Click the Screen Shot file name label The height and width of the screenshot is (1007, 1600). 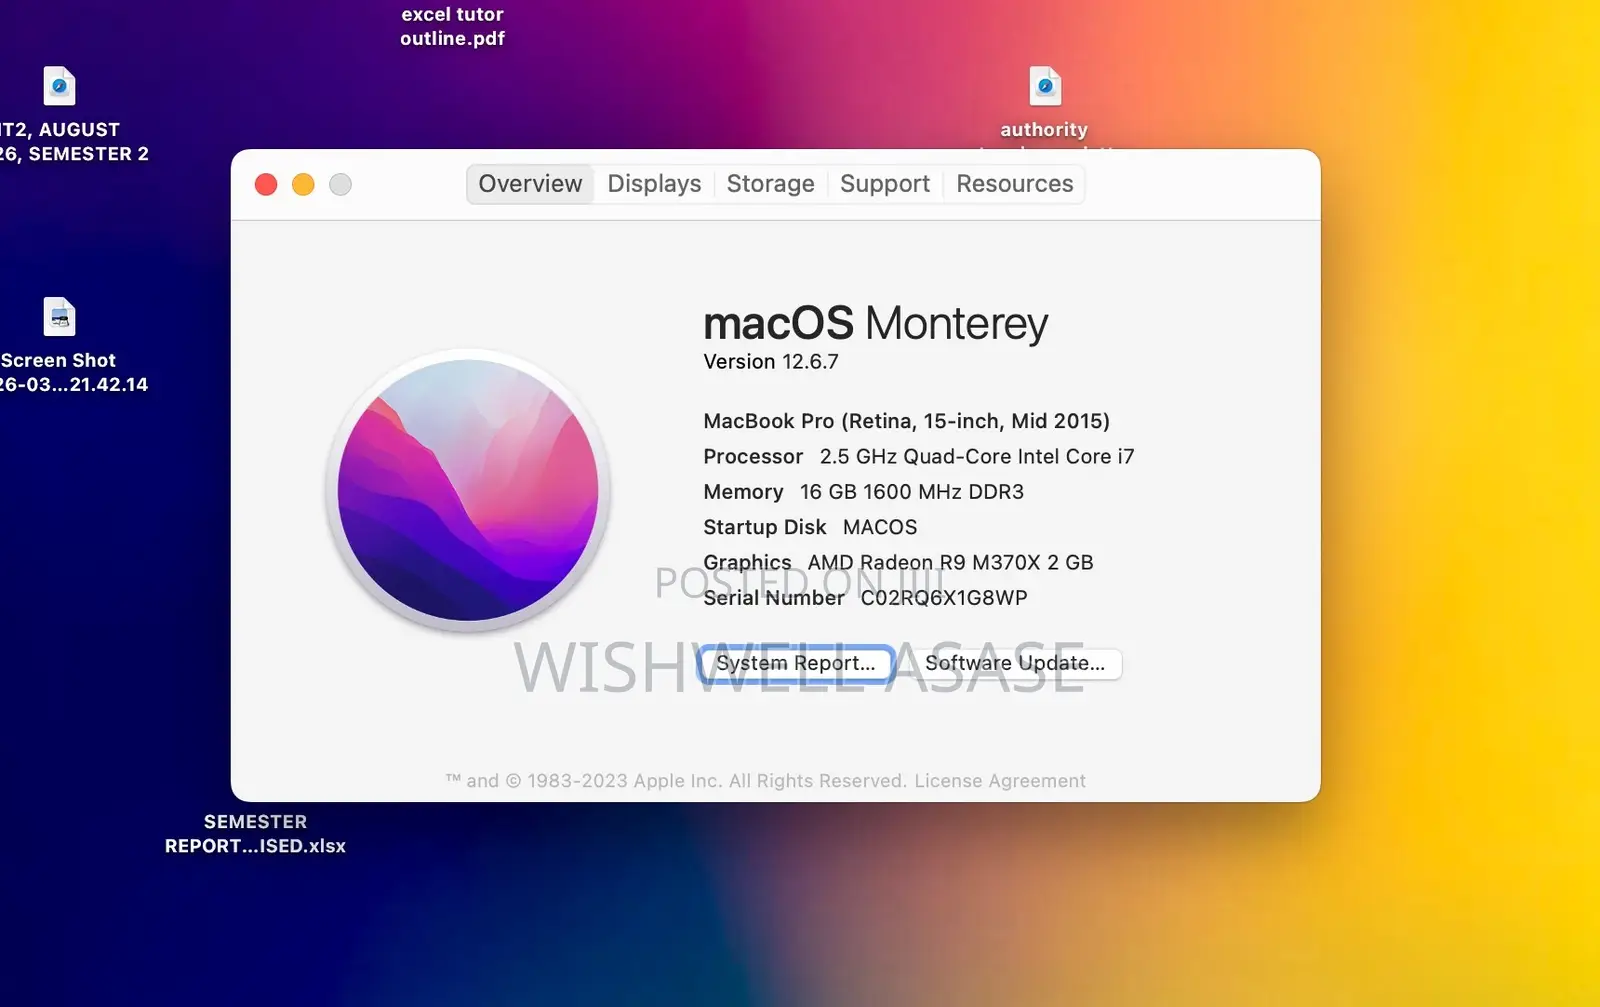74,372
